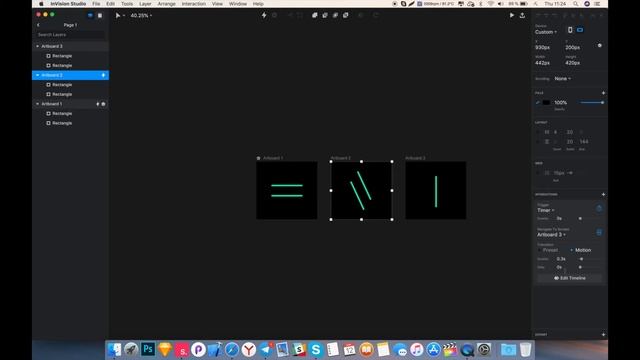This screenshot has width=640, height=360.
Task: Go back using the arrow next to Page 1
Action: [x=38, y=25]
